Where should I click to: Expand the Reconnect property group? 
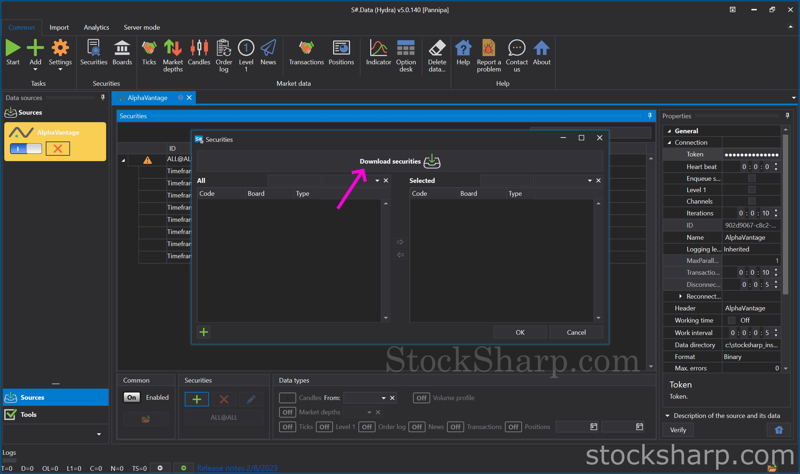pyautogui.click(x=681, y=296)
